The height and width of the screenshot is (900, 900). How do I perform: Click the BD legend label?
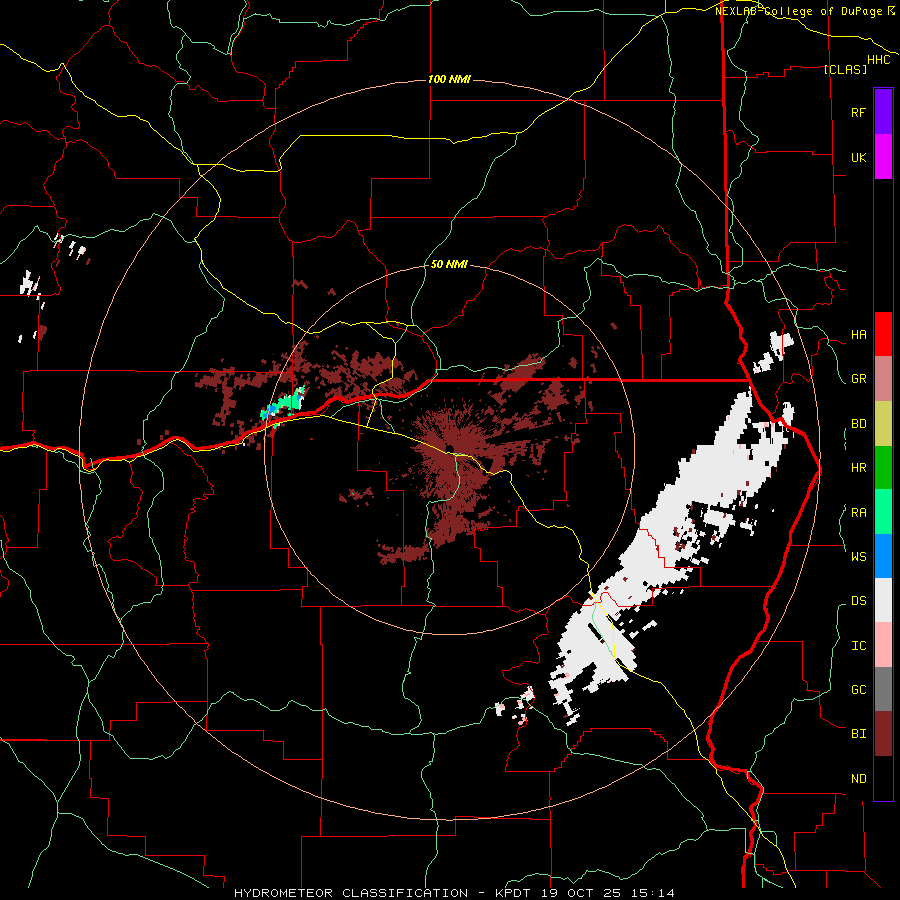pos(858,424)
